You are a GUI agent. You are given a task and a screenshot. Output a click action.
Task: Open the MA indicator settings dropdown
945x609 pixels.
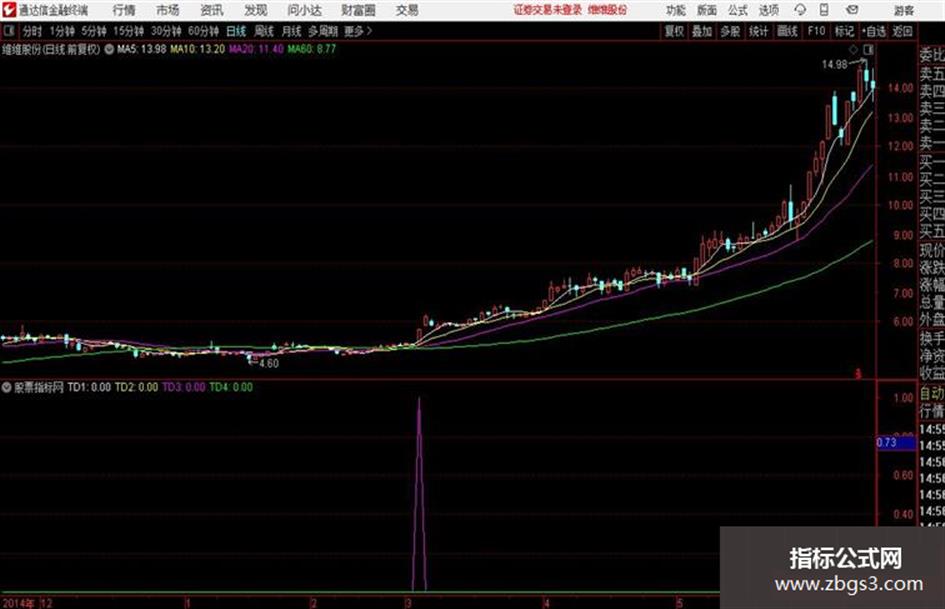109,49
